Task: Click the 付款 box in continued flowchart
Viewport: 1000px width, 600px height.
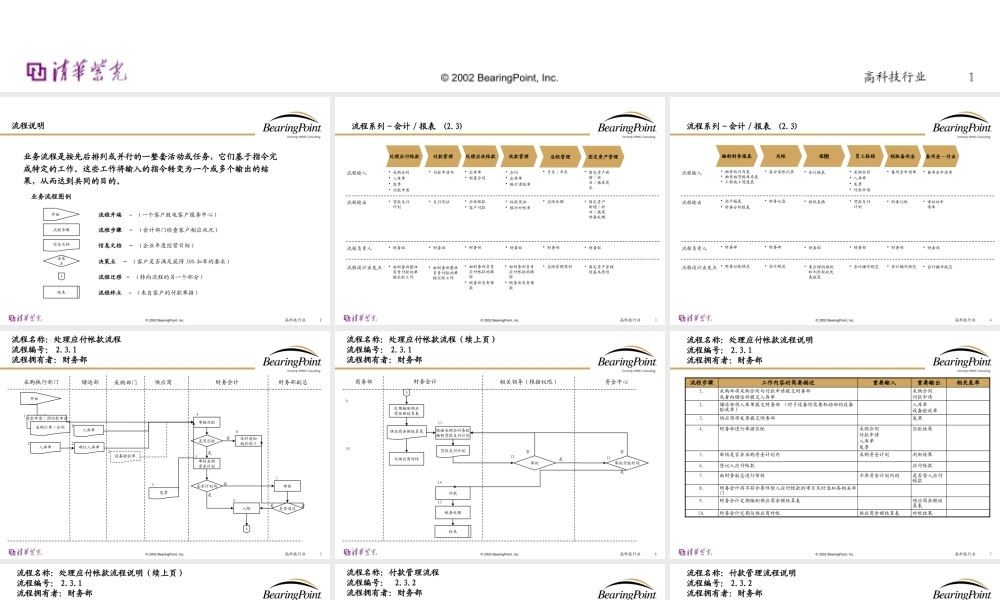Action: point(453,493)
